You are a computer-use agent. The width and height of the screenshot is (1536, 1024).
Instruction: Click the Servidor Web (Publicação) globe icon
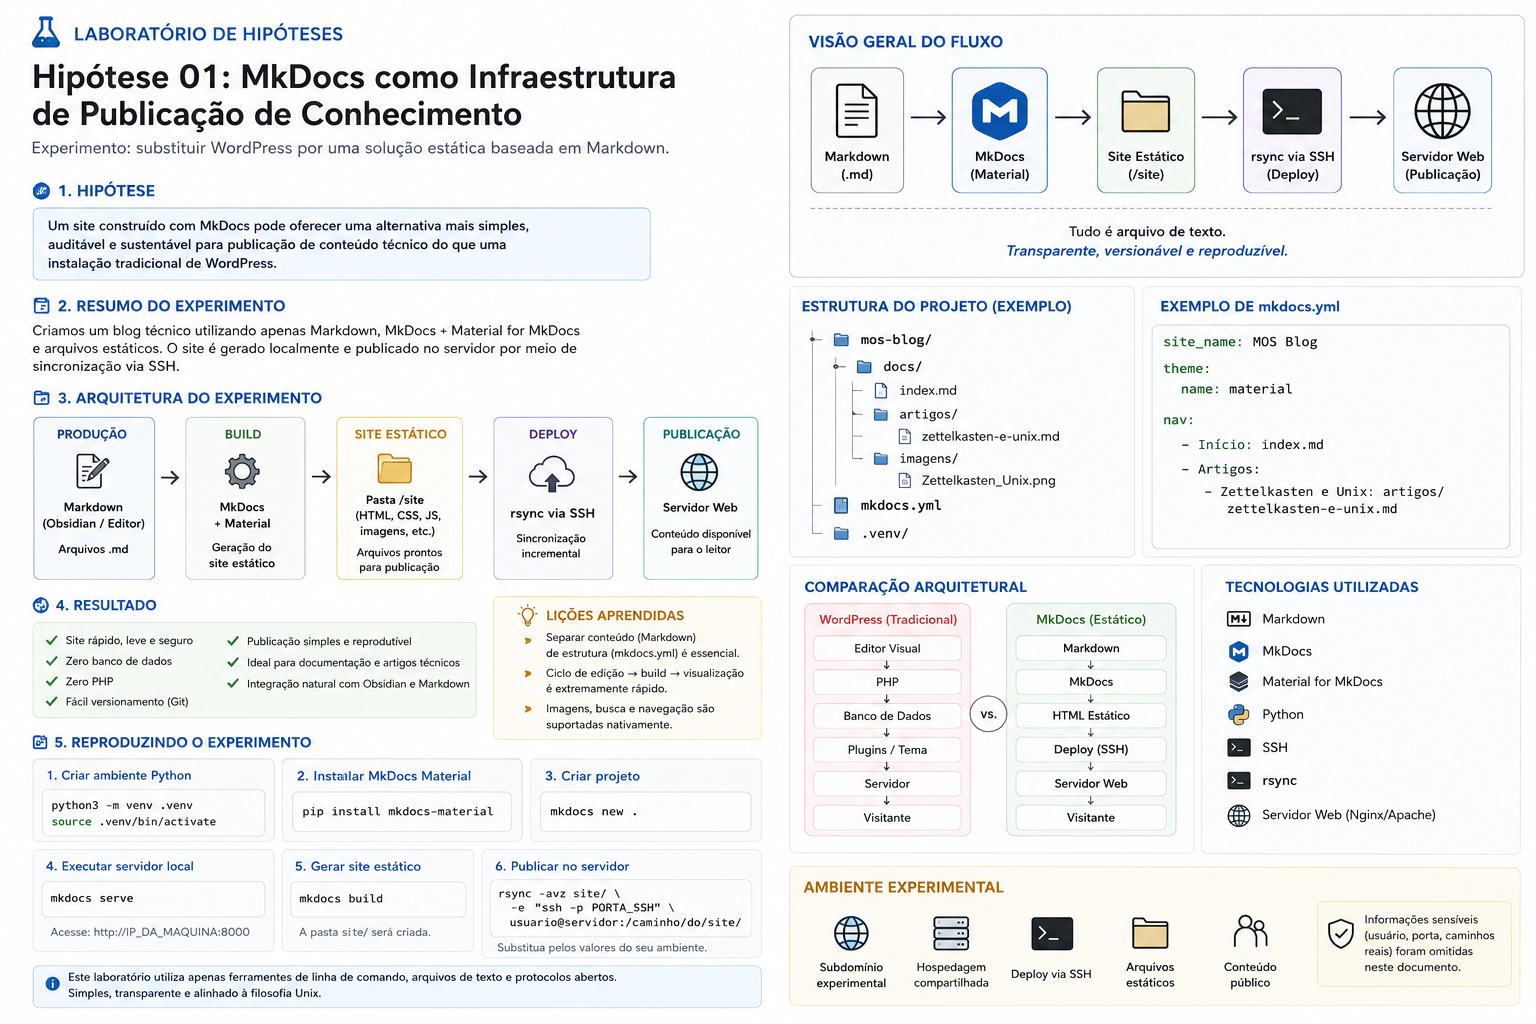(x=1442, y=111)
